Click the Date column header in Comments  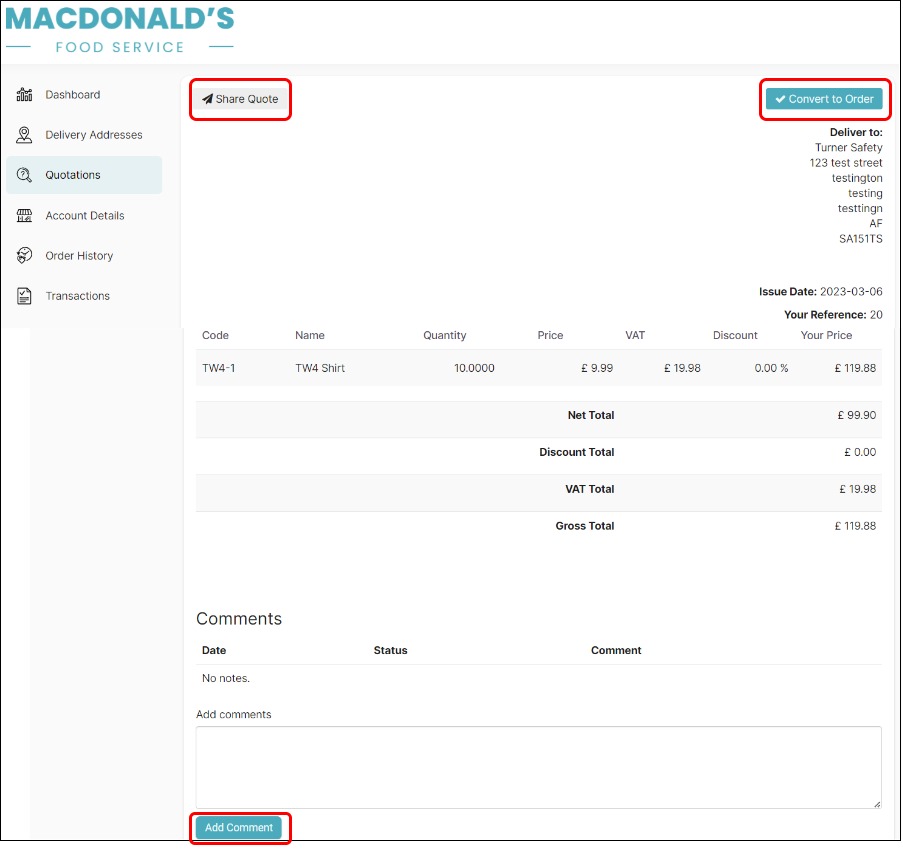[214, 650]
